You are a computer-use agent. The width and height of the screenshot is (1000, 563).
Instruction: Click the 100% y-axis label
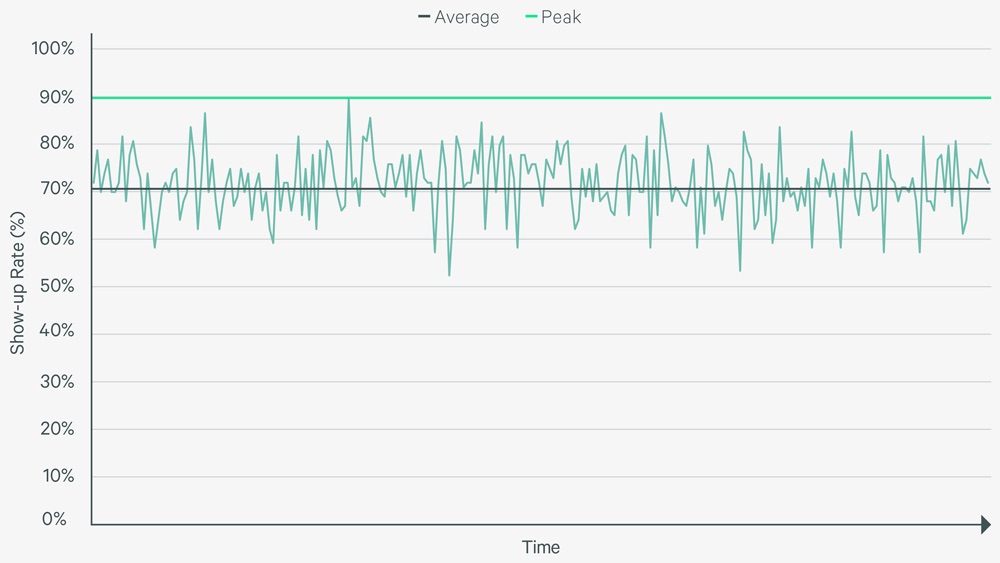pos(53,48)
